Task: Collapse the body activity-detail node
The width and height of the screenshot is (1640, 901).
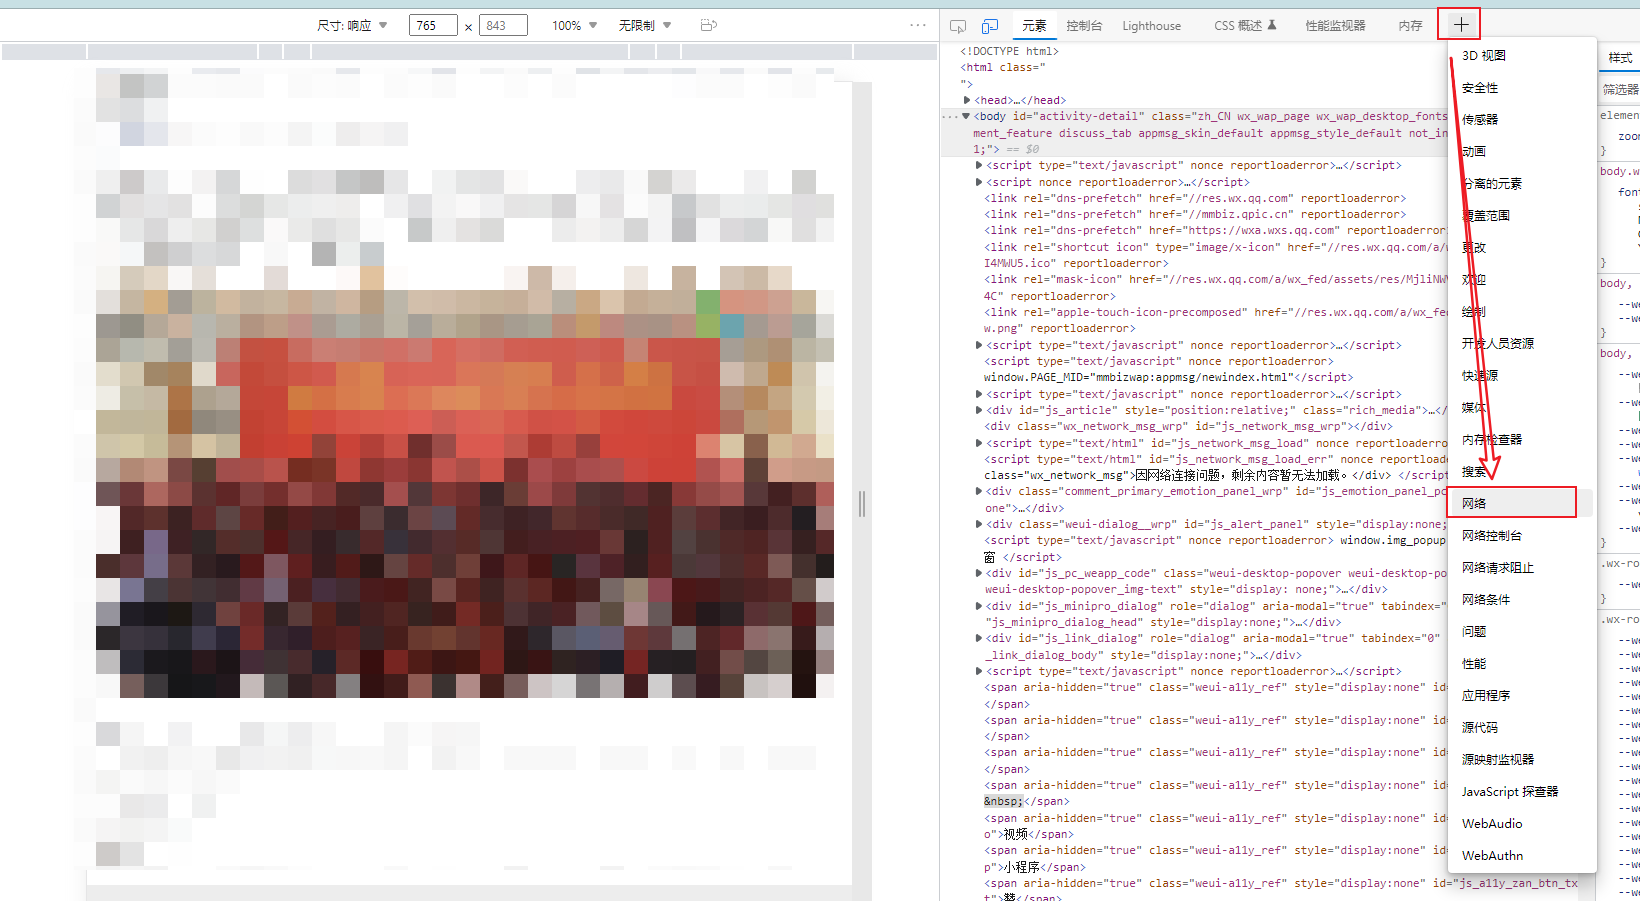Action: [x=966, y=117]
